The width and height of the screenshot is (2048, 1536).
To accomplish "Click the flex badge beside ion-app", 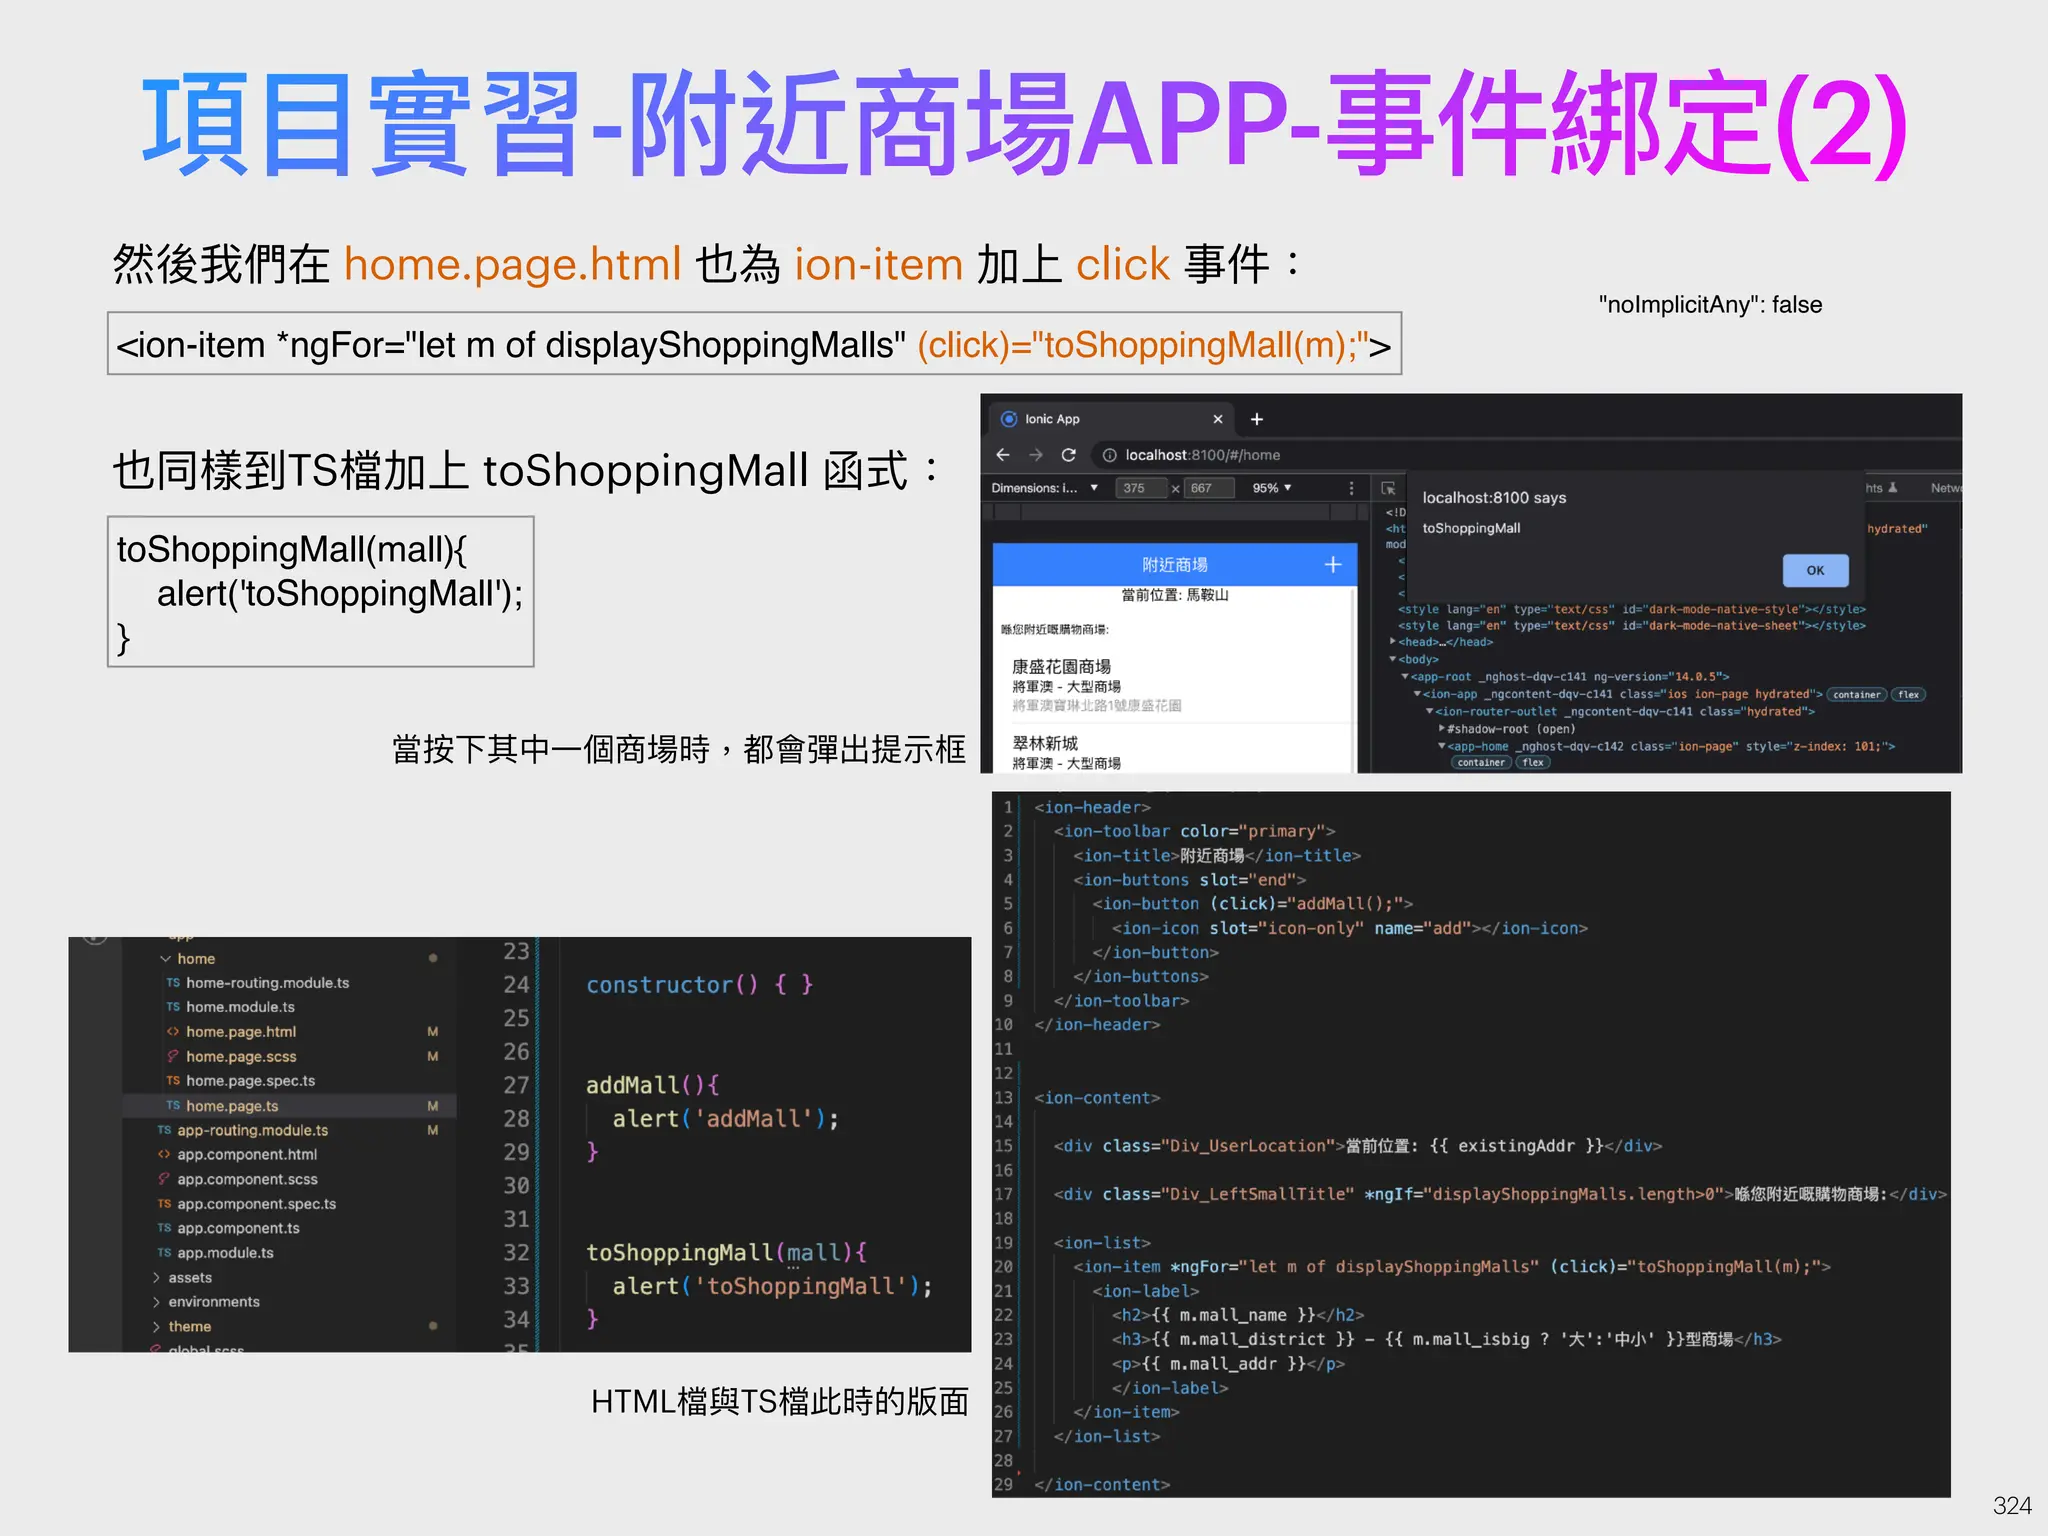I will click(x=1908, y=695).
